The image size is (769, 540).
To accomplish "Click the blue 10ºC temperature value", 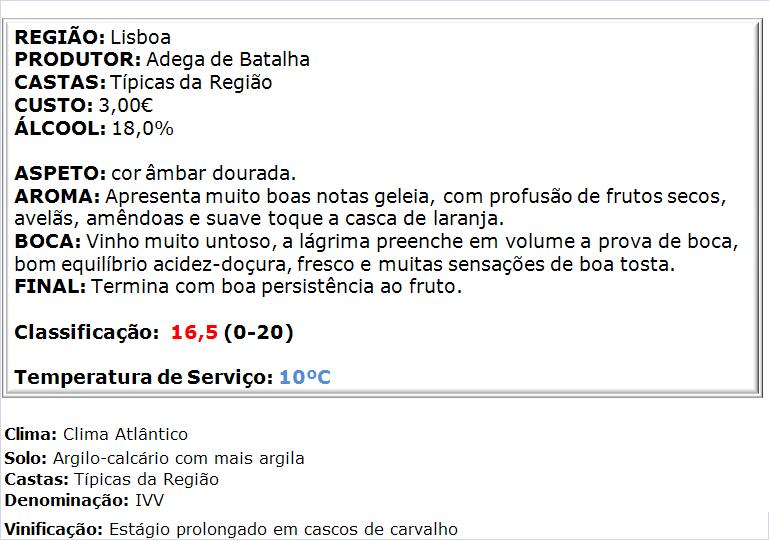I will [x=305, y=377].
